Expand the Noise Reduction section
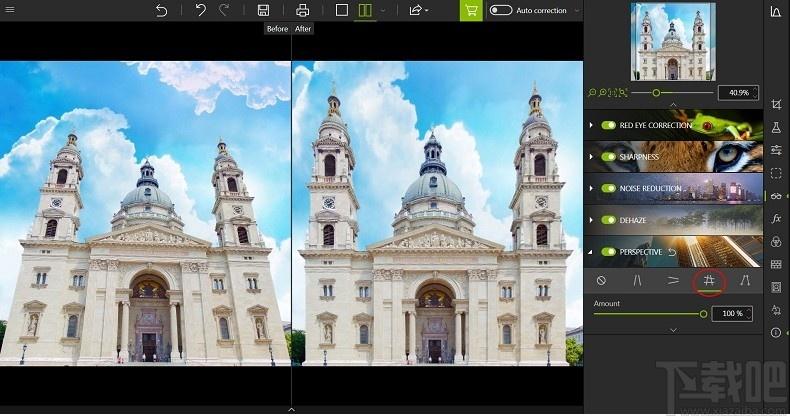This screenshot has width=790, height=416. pyautogui.click(x=593, y=189)
